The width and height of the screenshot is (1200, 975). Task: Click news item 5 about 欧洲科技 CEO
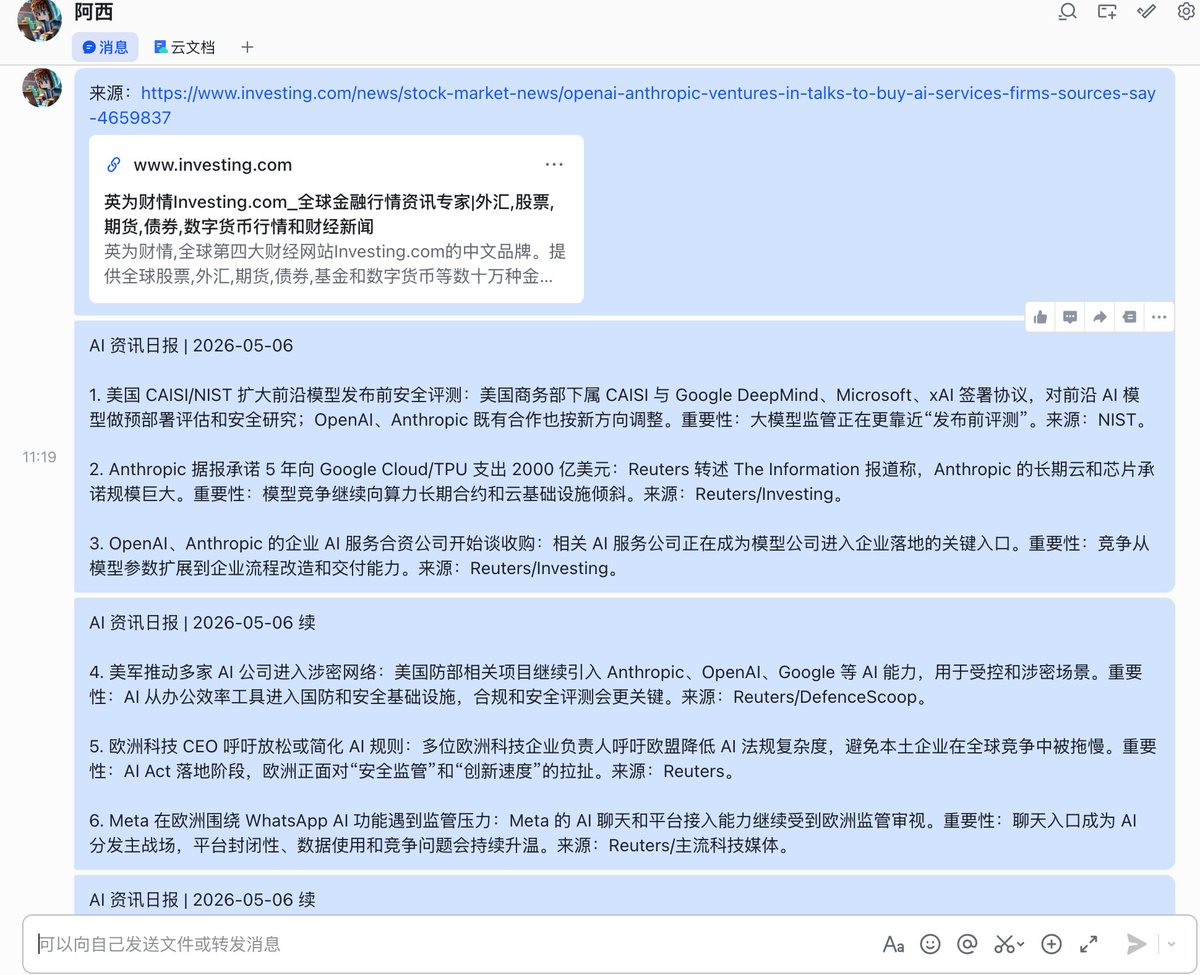click(621, 759)
